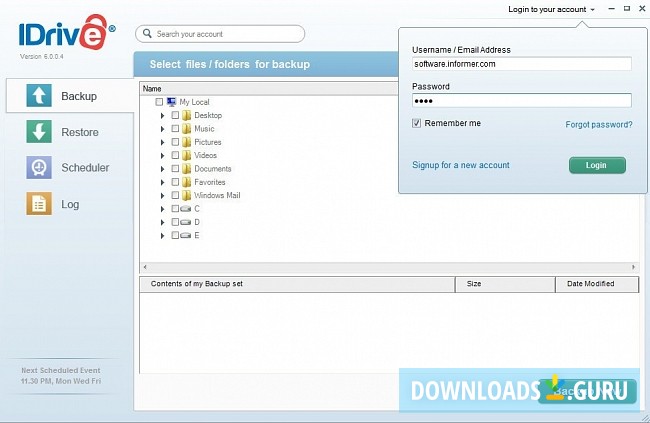Expand the E drive tree node
Image resolution: width=650 pixels, height=423 pixels.
(x=162, y=236)
